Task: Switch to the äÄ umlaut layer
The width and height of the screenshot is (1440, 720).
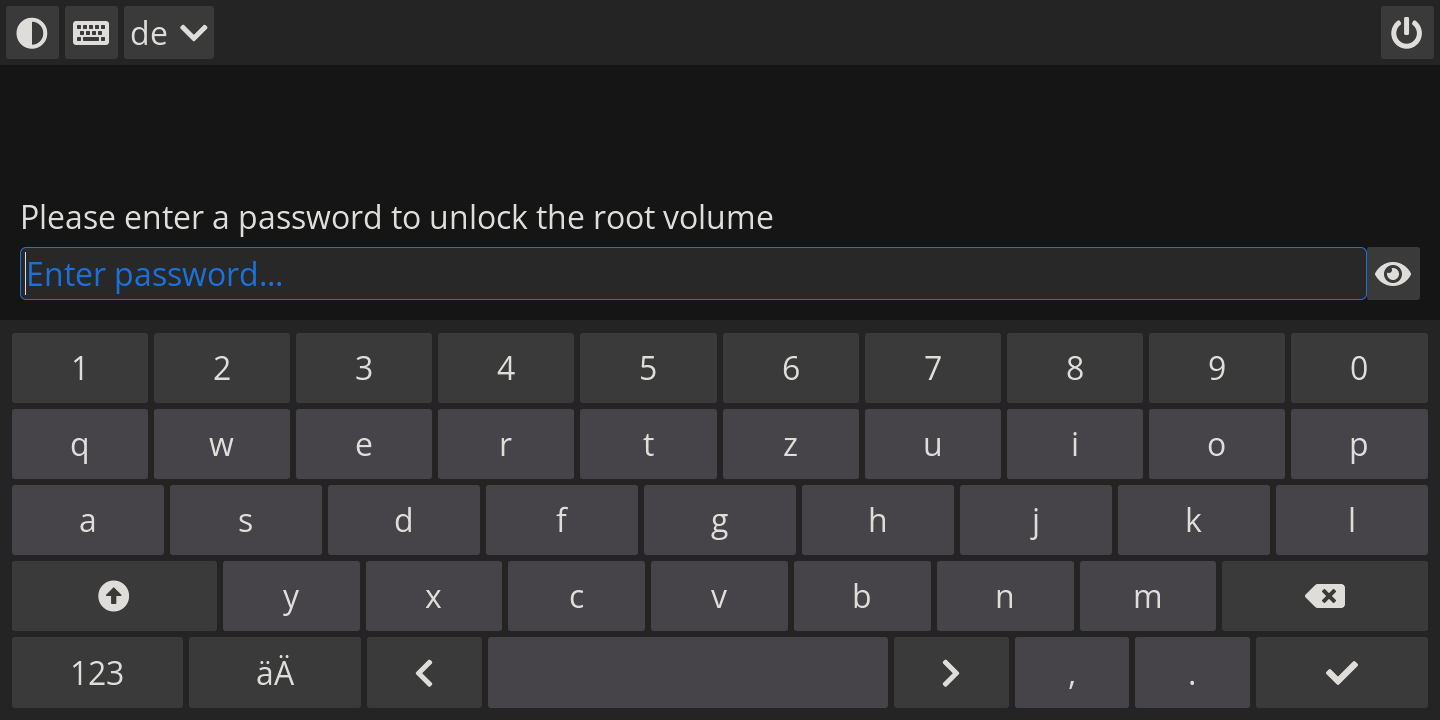Action: [275, 673]
